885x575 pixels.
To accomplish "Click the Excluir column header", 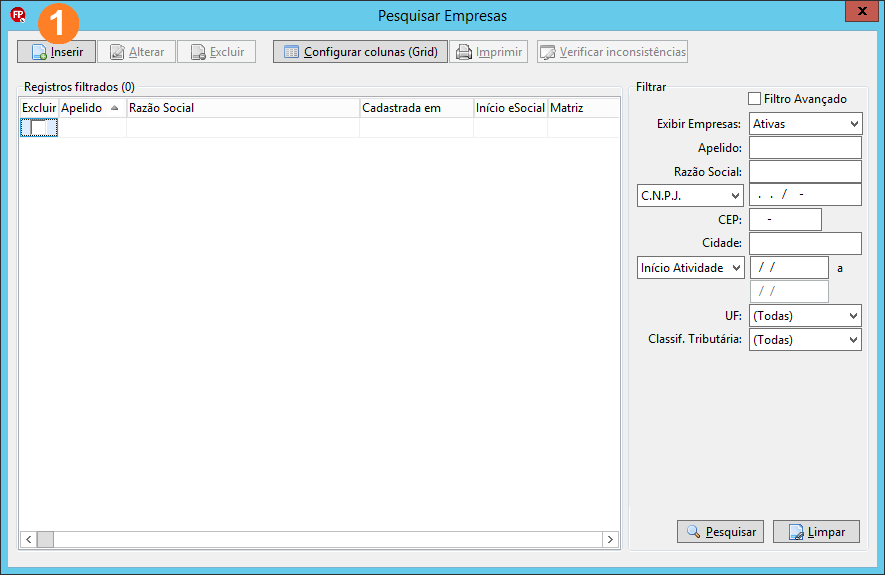I will [39, 108].
